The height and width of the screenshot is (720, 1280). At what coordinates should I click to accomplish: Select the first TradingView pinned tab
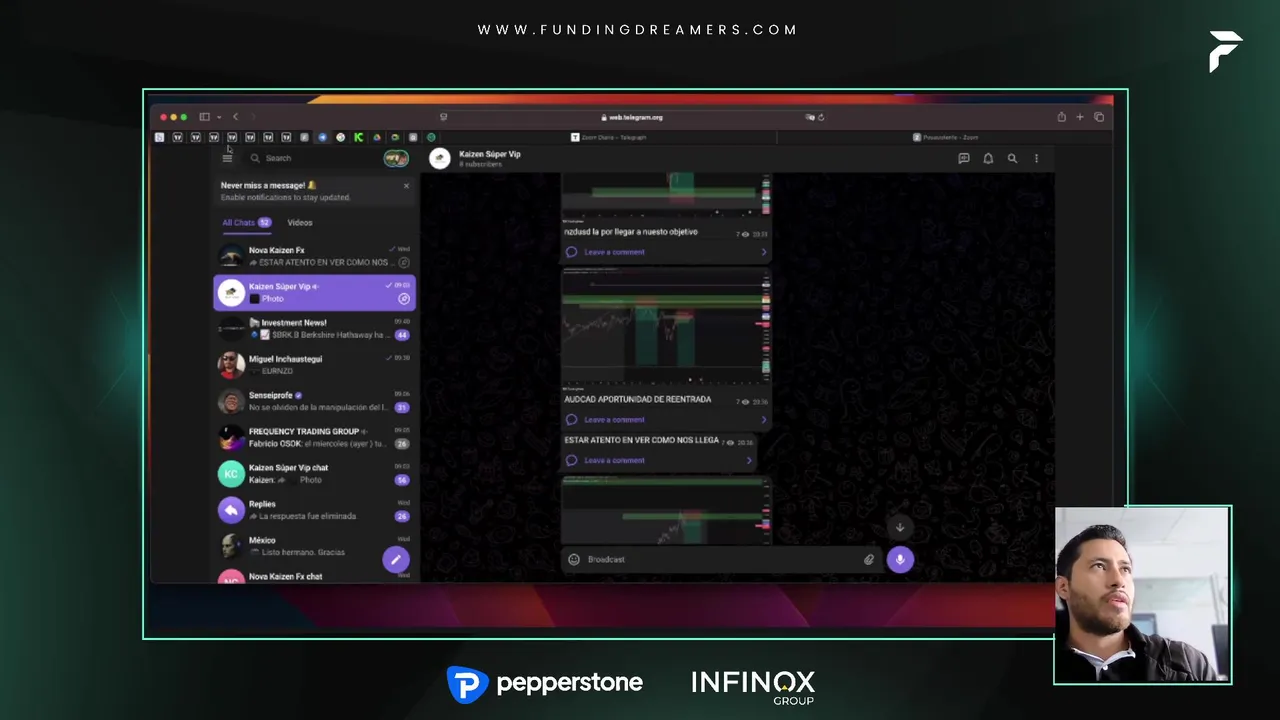click(x=177, y=137)
